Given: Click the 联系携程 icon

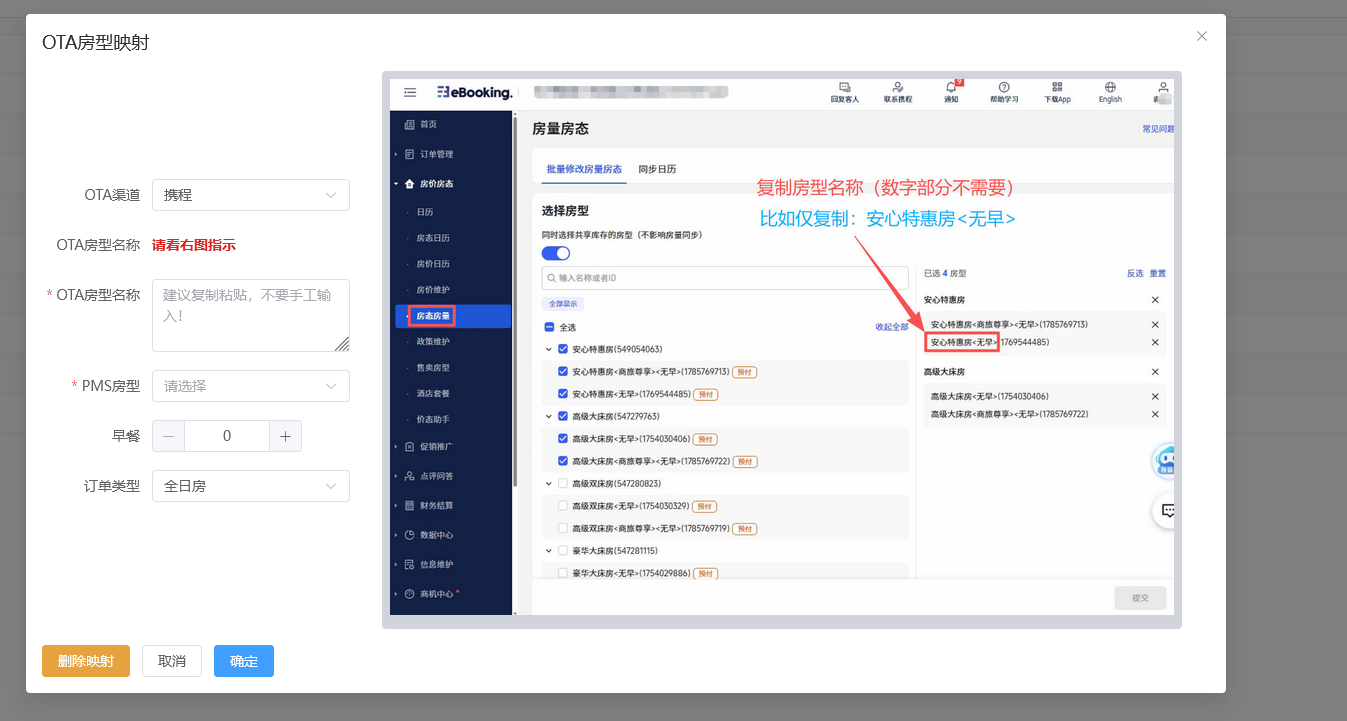Looking at the screenshot, I should pyautogui.click(x=898, y=87).
